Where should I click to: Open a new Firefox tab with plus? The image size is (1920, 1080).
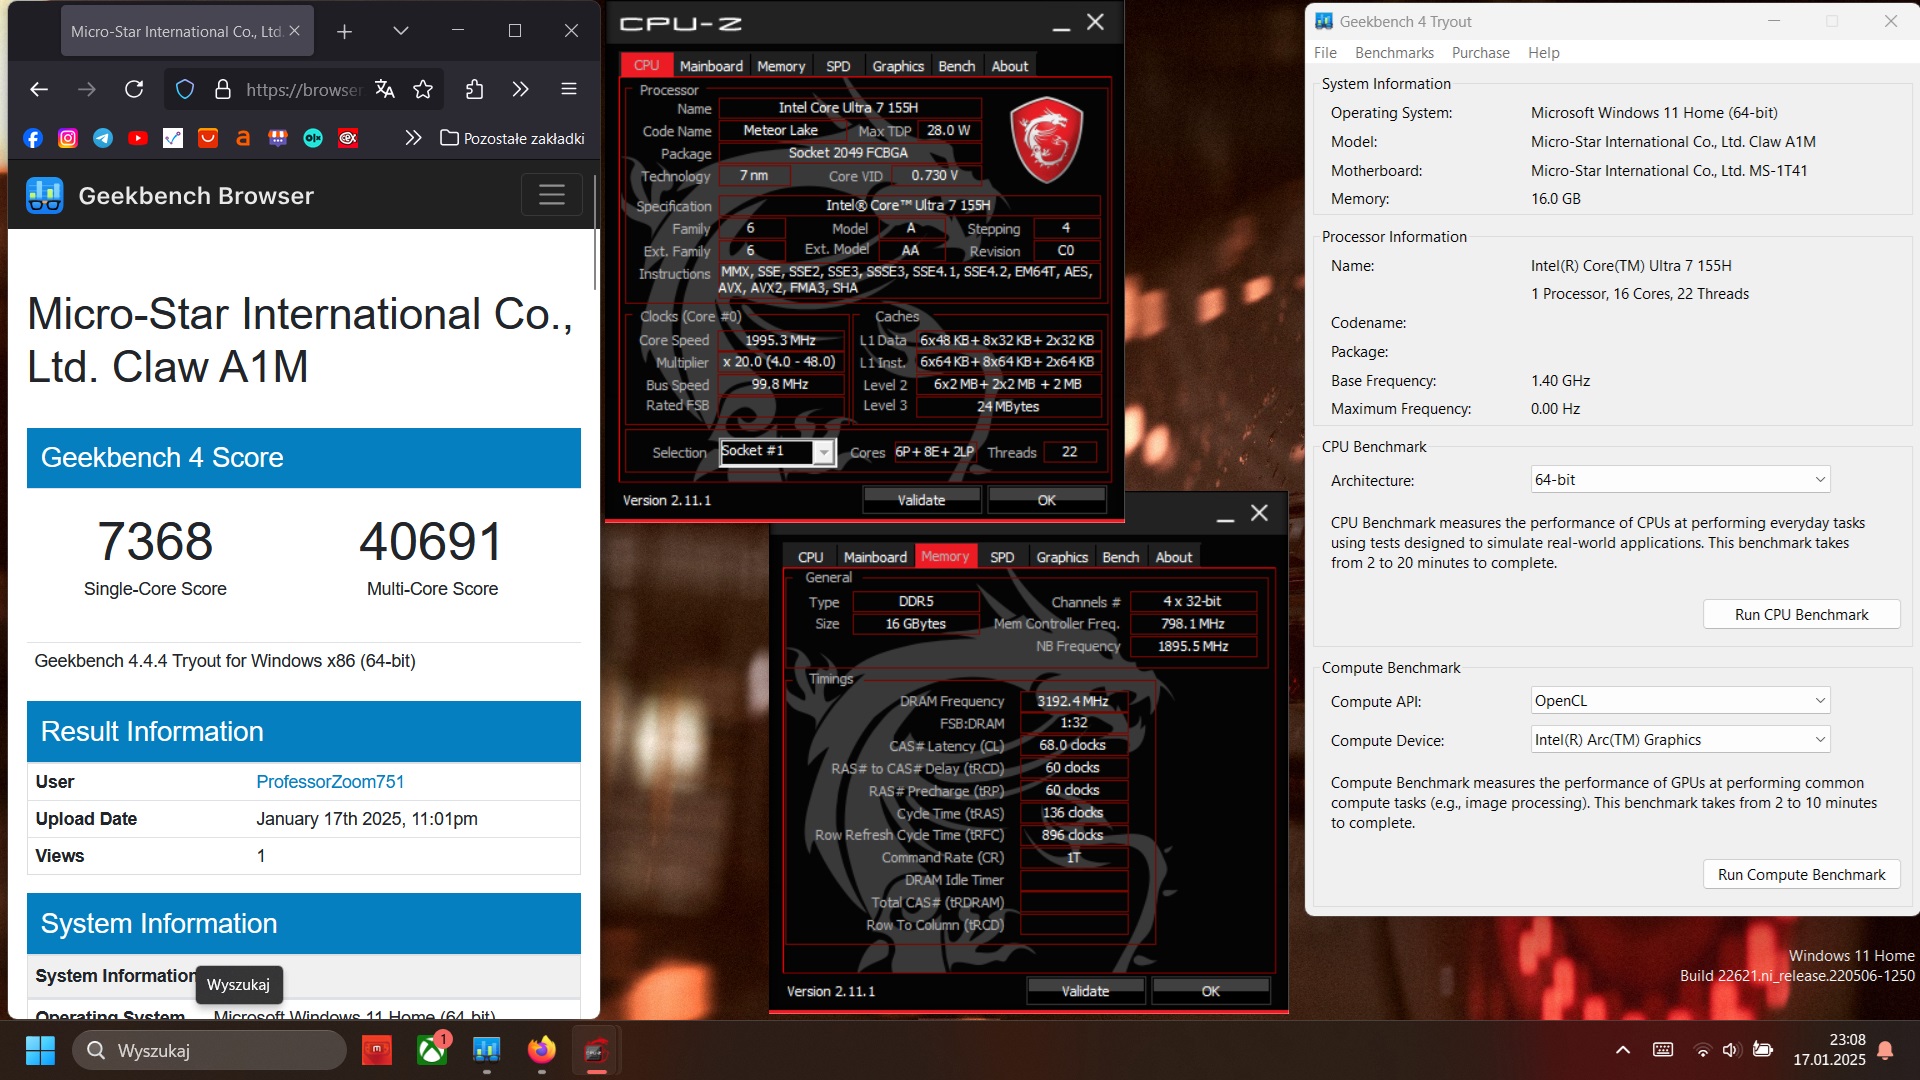point(344,31)
